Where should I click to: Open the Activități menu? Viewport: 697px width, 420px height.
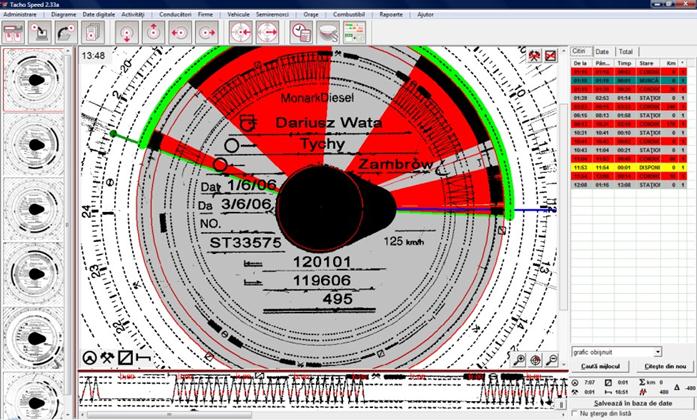[133, 14]
